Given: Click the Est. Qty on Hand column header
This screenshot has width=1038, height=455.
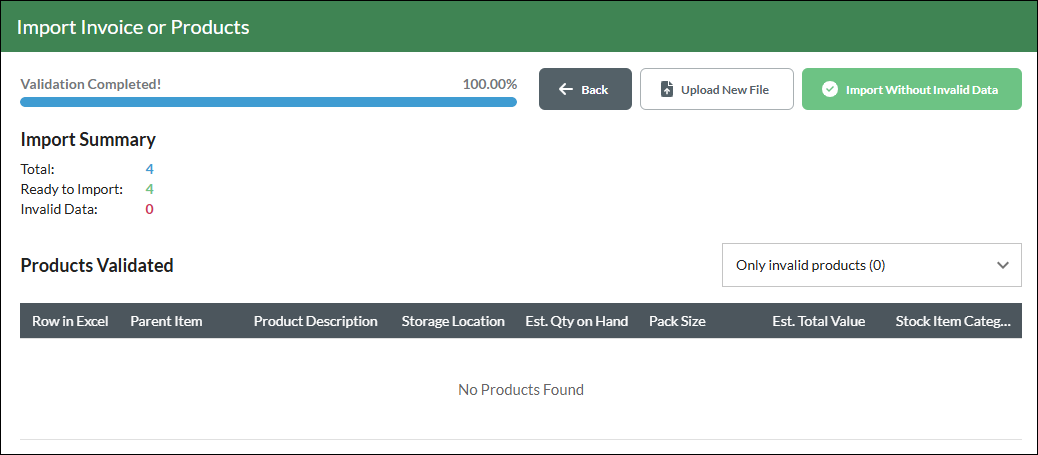Looking at the screenshot, I should pyautogui.click(x=577, y=321).
